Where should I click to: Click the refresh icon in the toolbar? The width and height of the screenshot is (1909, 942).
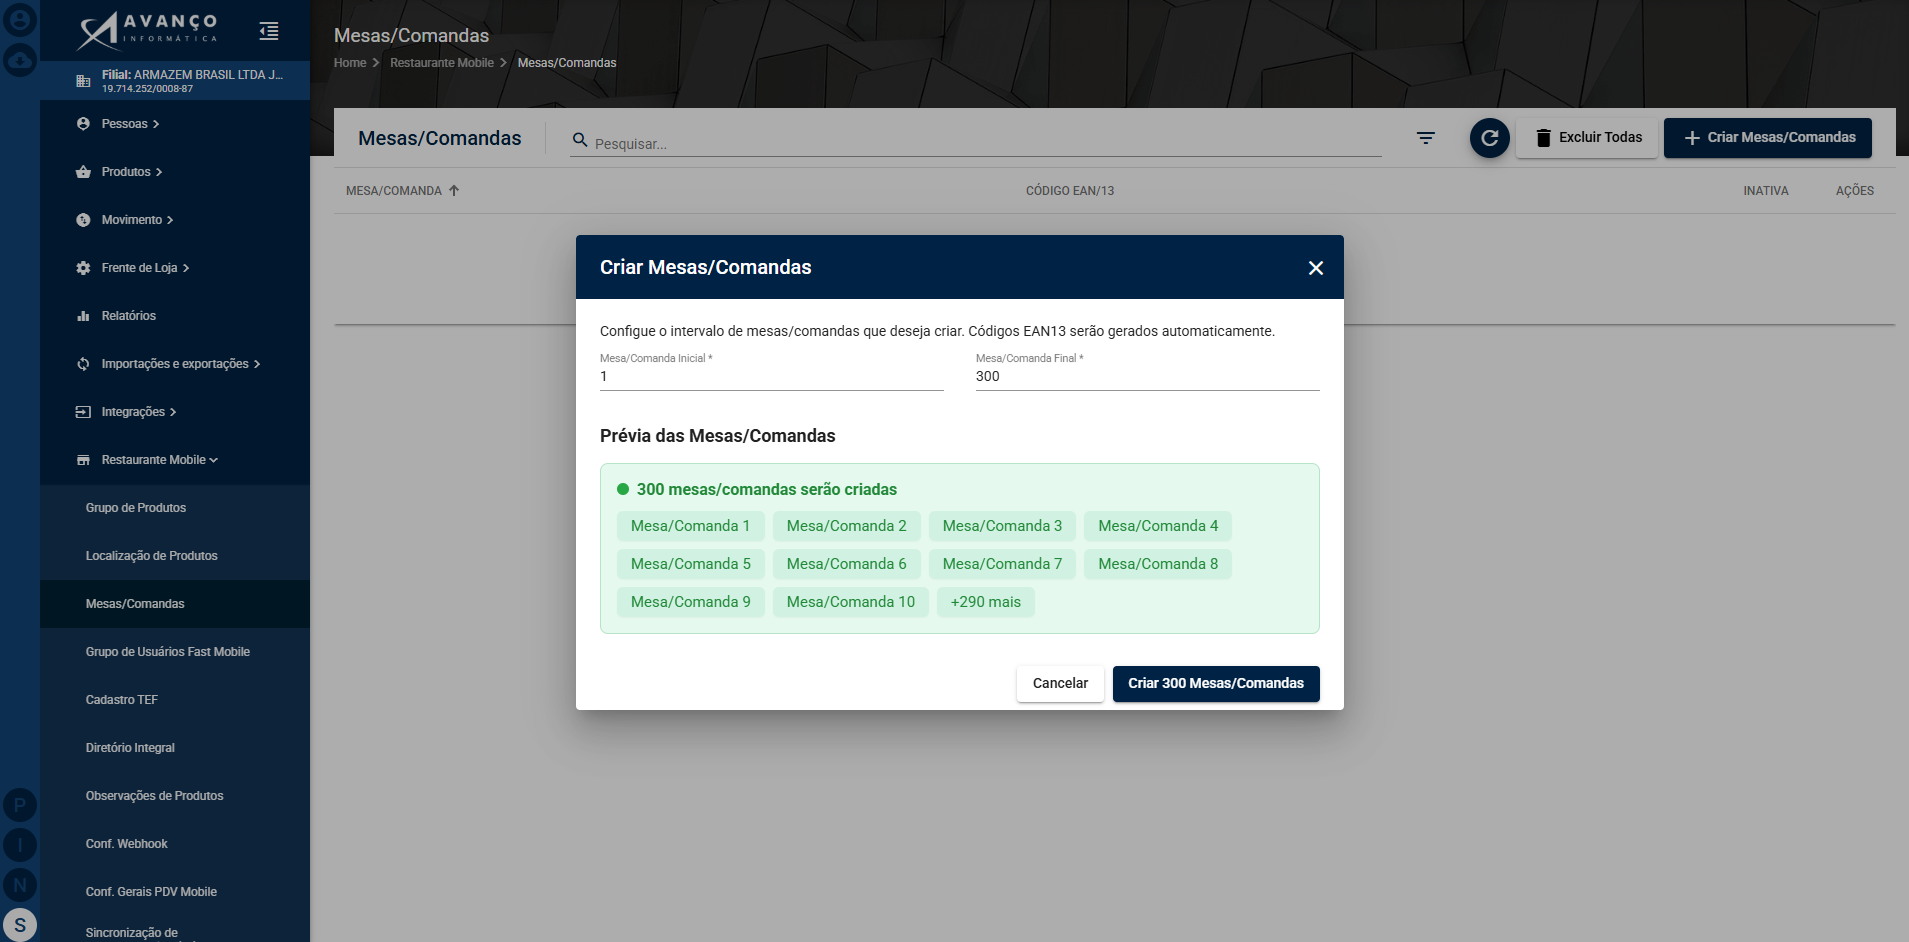(x=1489, y=138)
